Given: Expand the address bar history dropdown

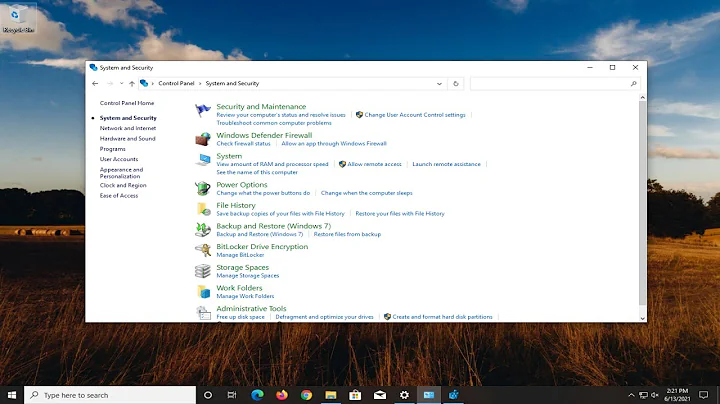Looking at the screenshot, I should (x=439, y=84).
